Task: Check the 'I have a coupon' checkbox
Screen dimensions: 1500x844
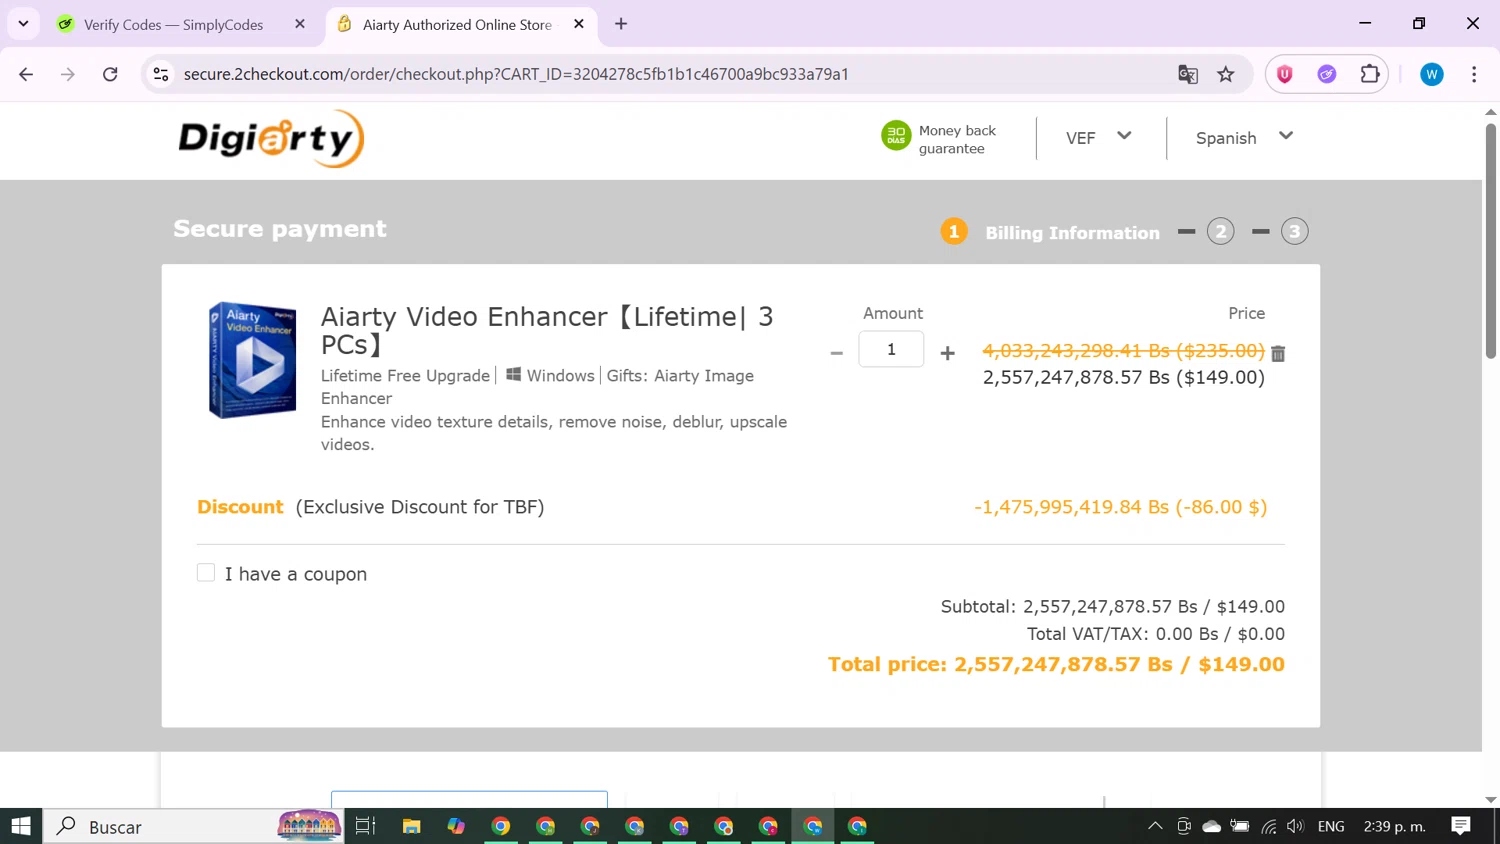Action: tap(206, 573)
